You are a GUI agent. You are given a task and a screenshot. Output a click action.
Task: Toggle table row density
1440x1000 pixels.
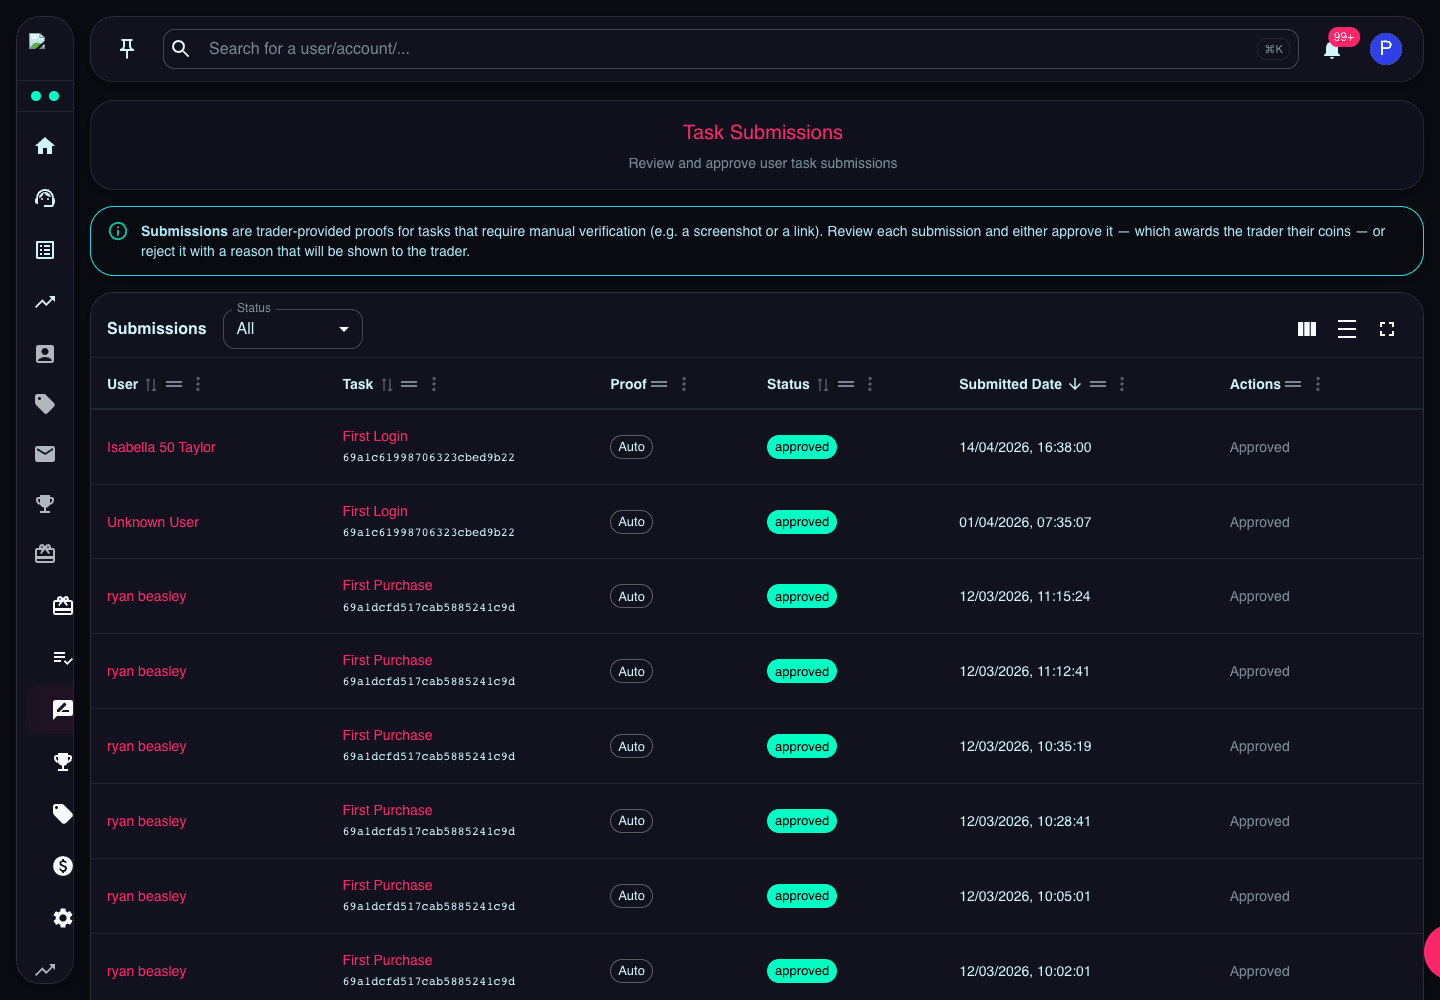(1347, 329)
